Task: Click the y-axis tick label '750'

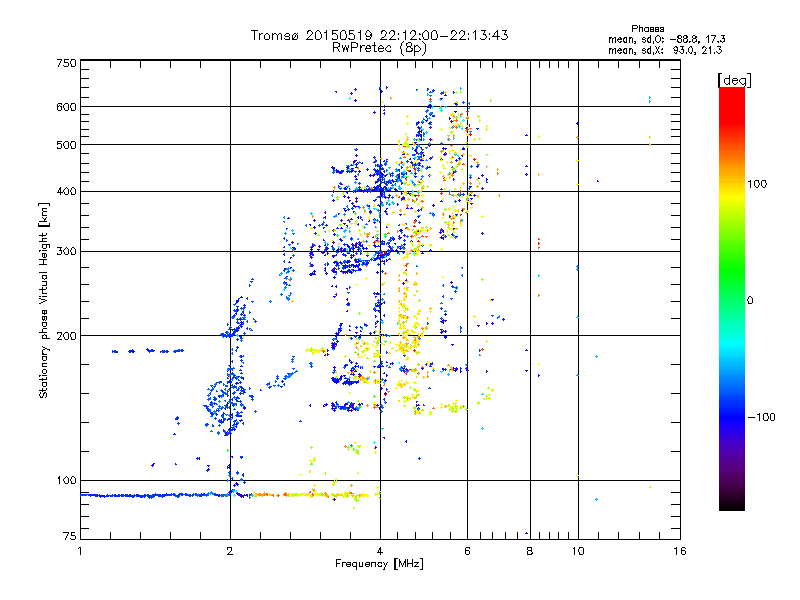Action: coord(66,63)
